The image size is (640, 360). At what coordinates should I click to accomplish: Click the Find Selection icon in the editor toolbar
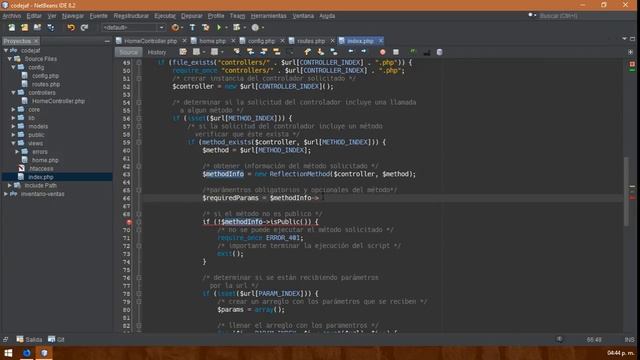(x=237, y=52)
